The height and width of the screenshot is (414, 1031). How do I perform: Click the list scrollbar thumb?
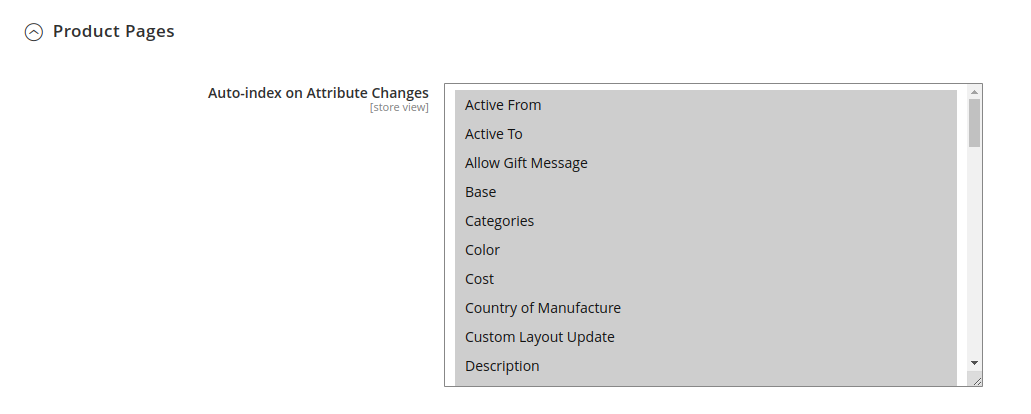974,123
